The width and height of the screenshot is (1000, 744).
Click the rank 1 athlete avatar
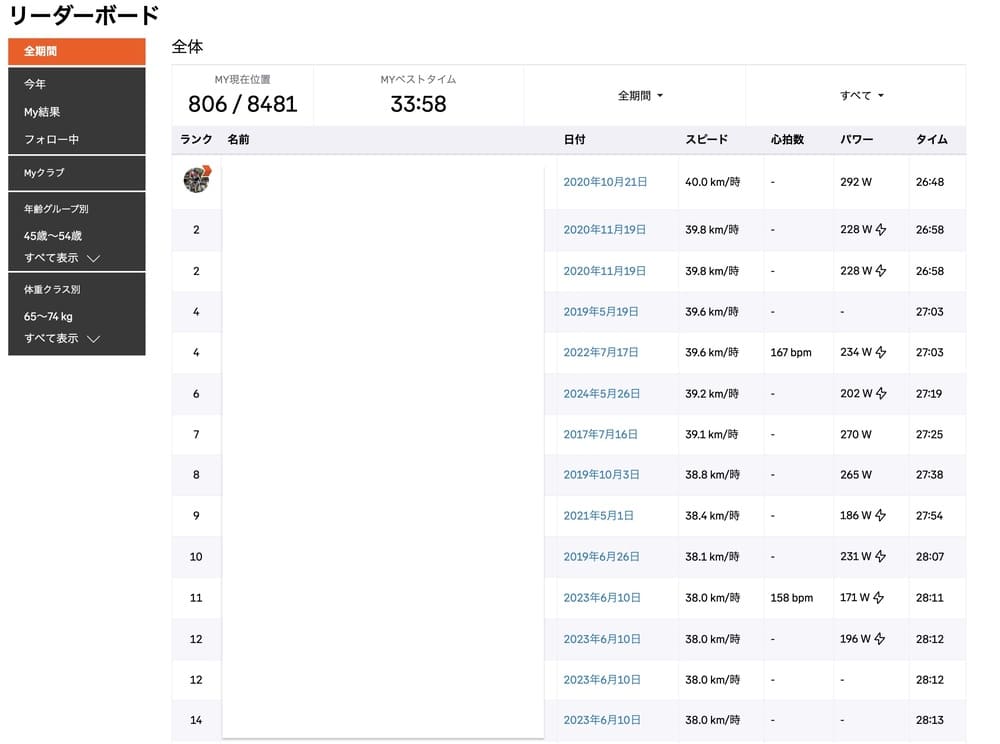click(197, 180)
